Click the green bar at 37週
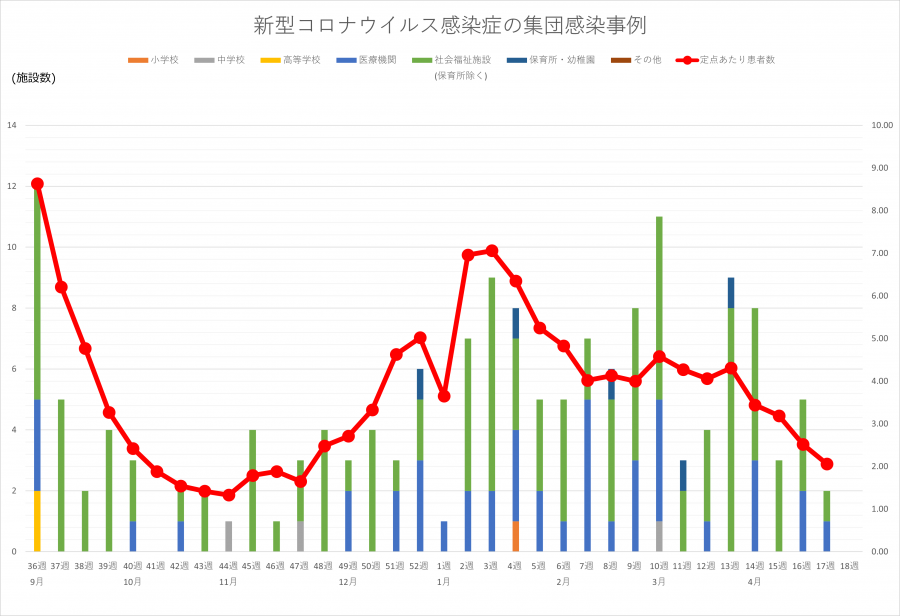Viewport: 900px width, 616px height. [61, 475]
